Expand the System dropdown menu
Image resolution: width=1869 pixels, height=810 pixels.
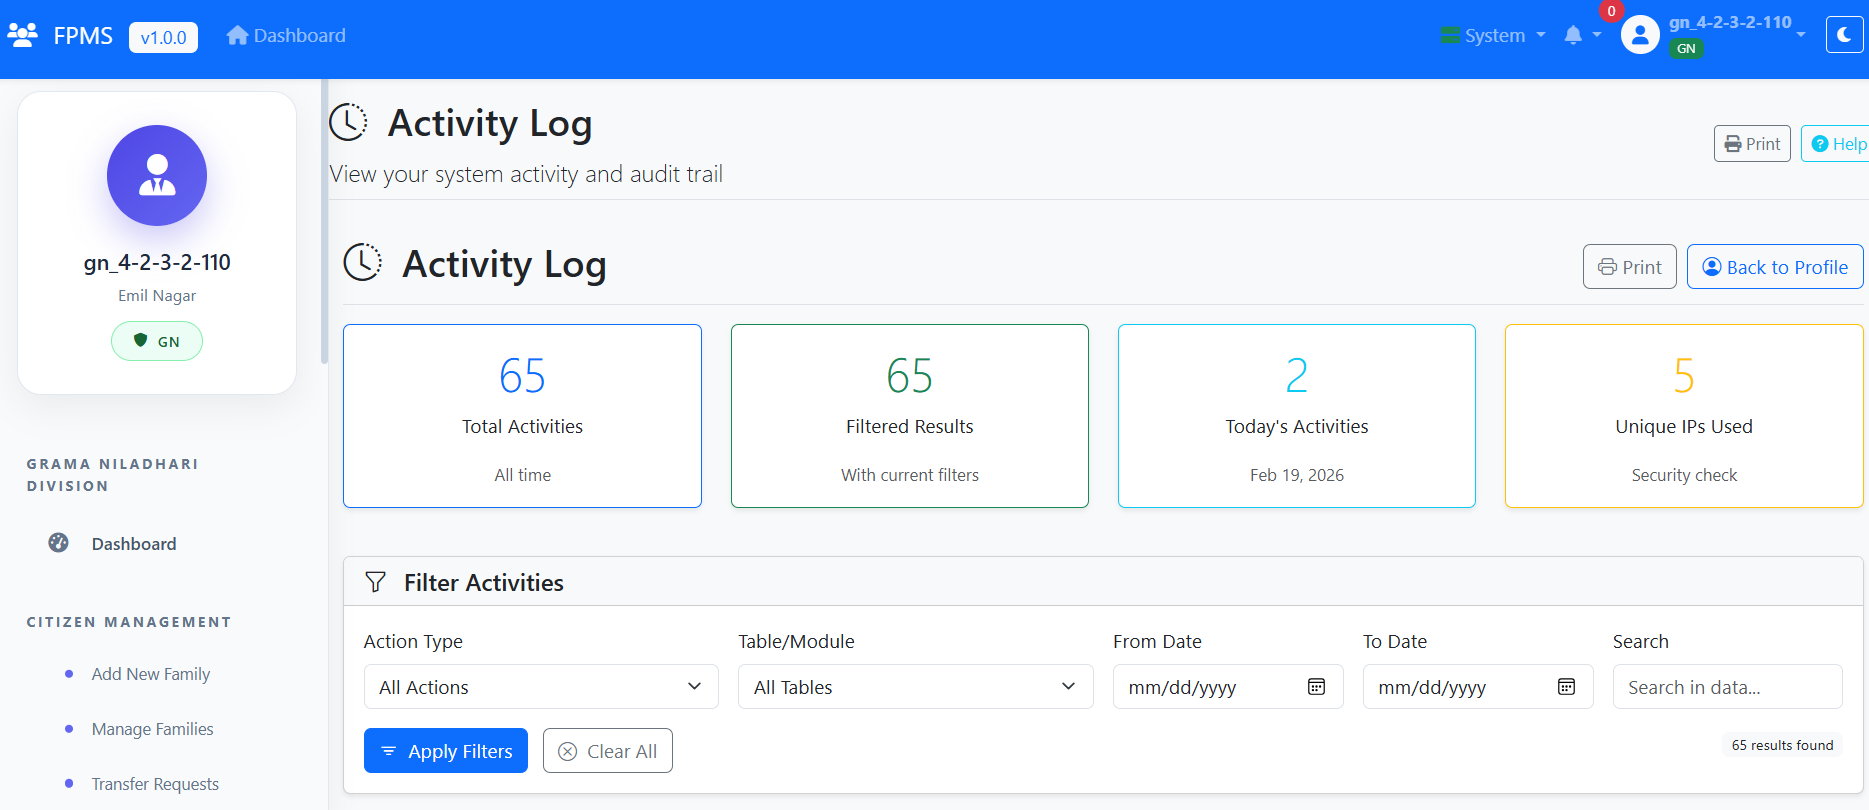1494,35
